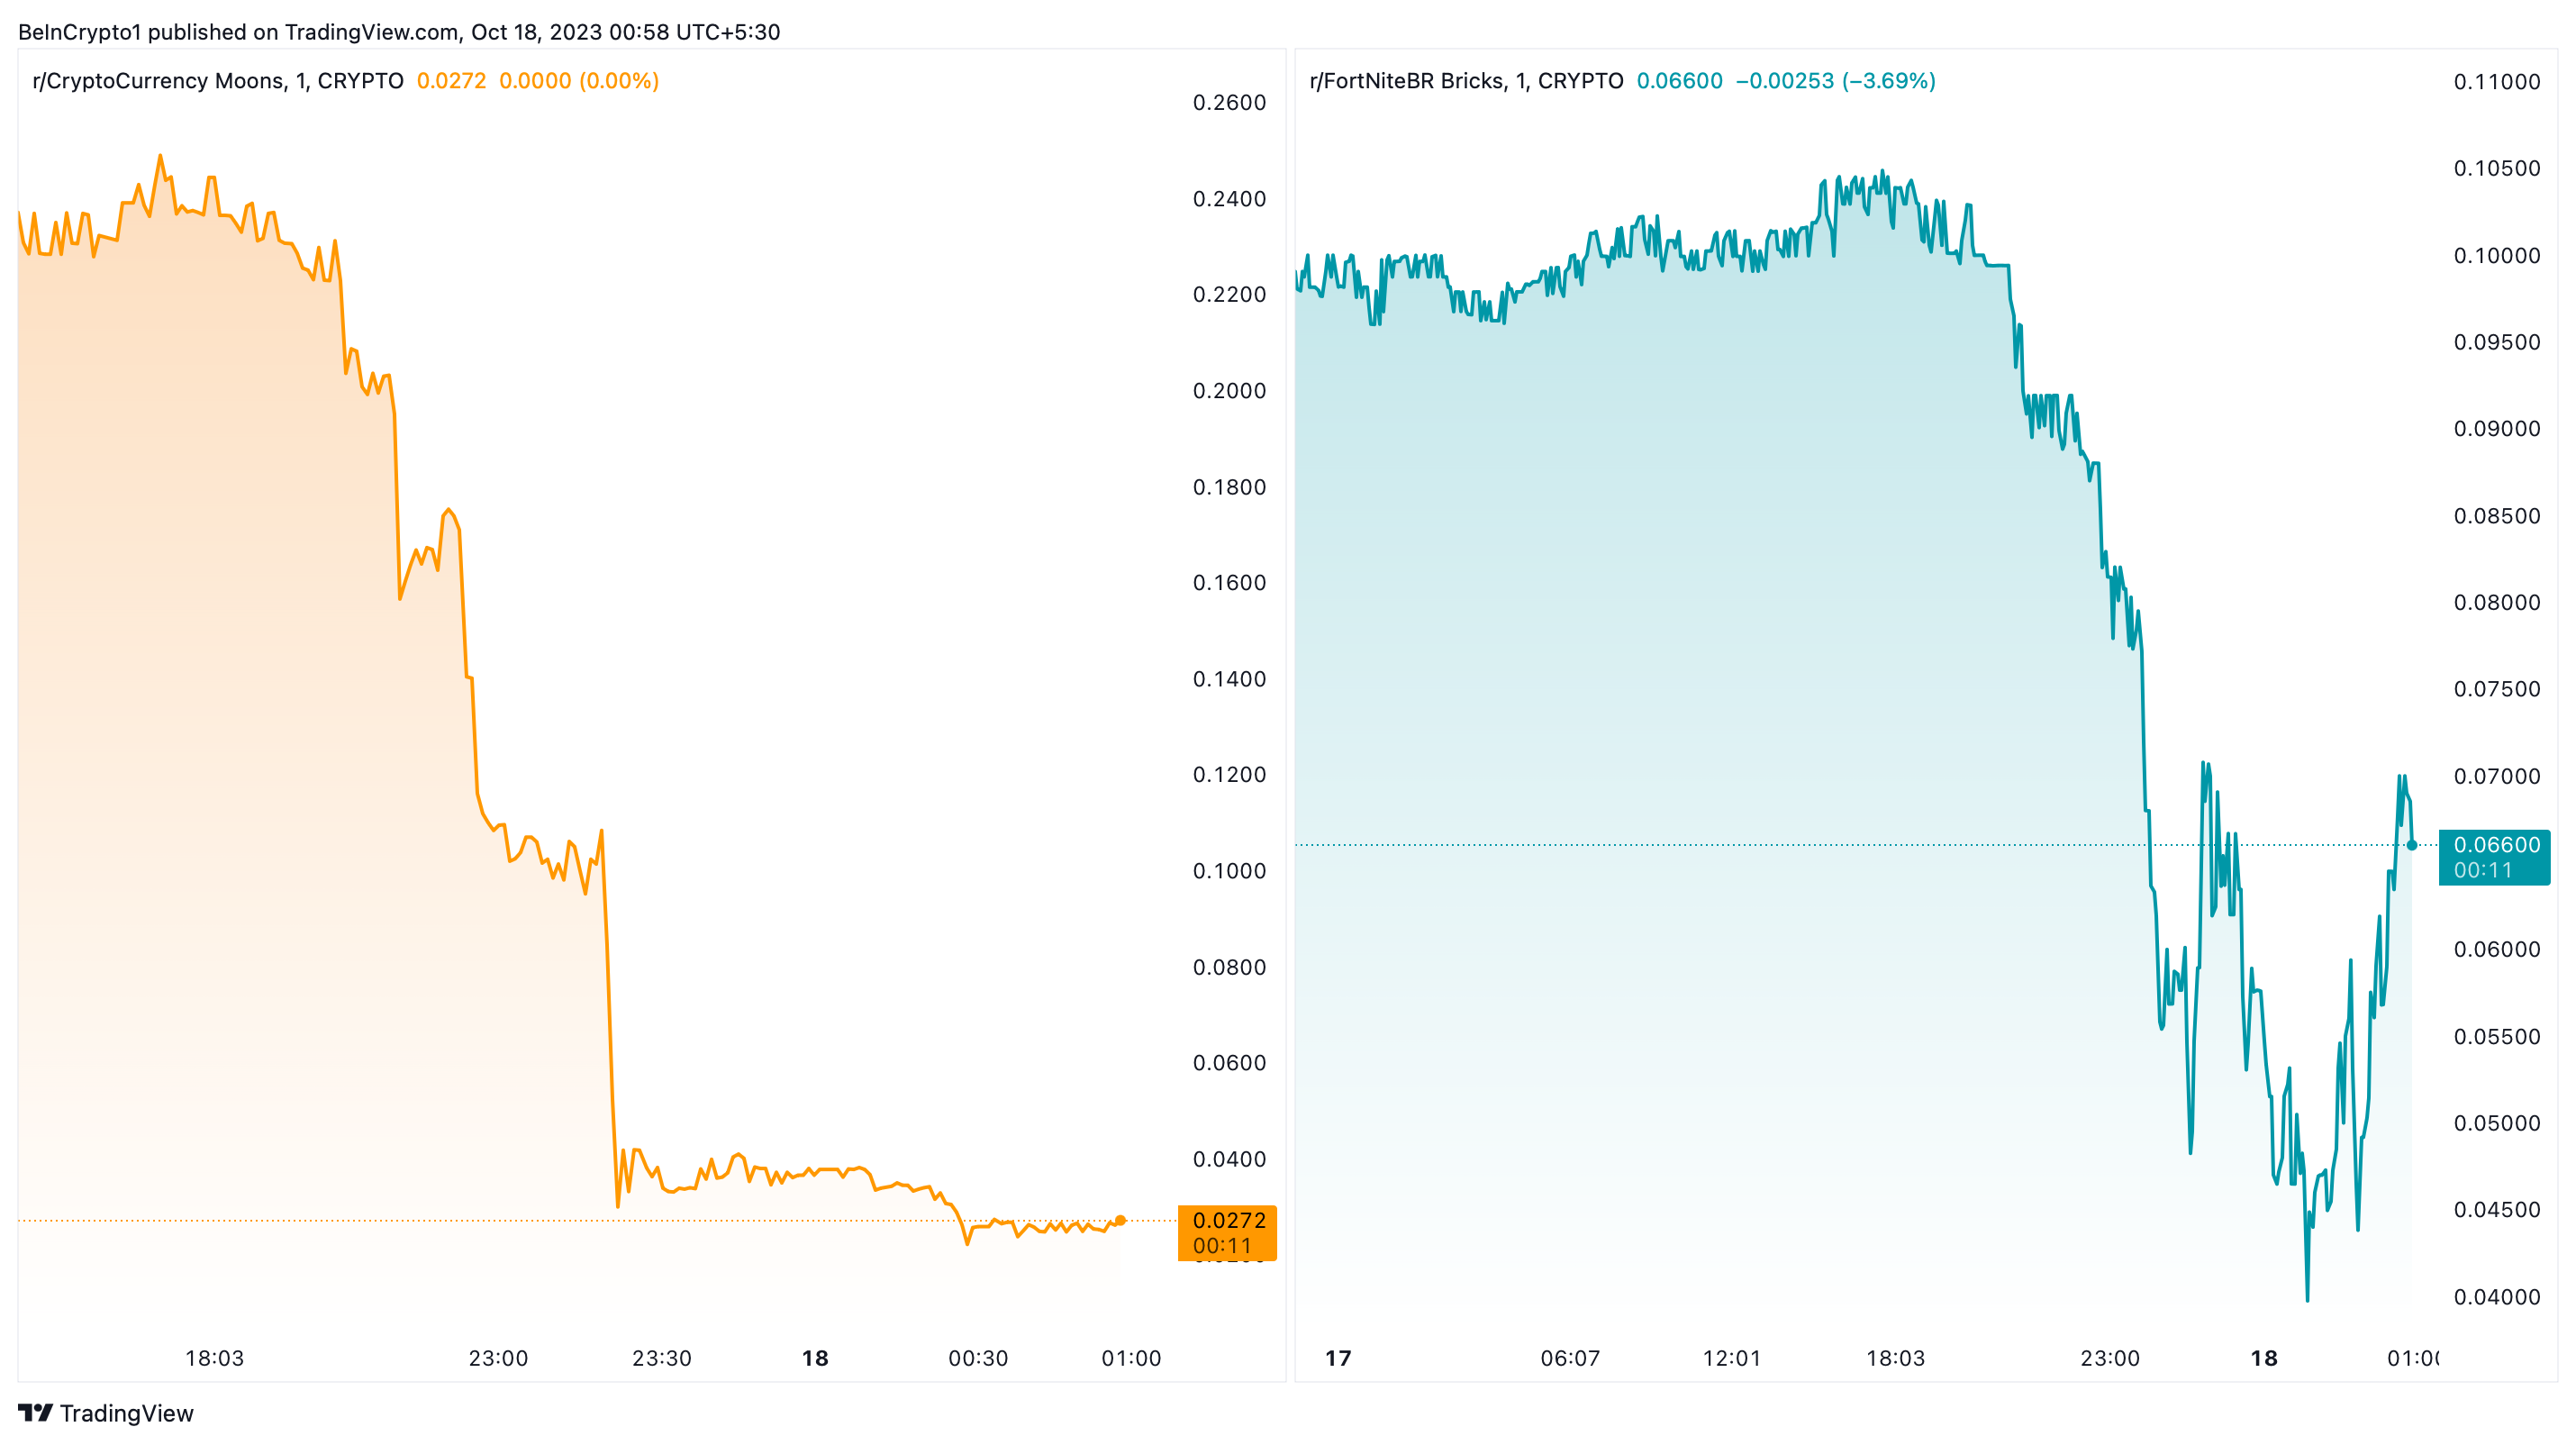
Task: Click the 0.1000 label on Moons price scale
Action: click(x=1229, y=871)
